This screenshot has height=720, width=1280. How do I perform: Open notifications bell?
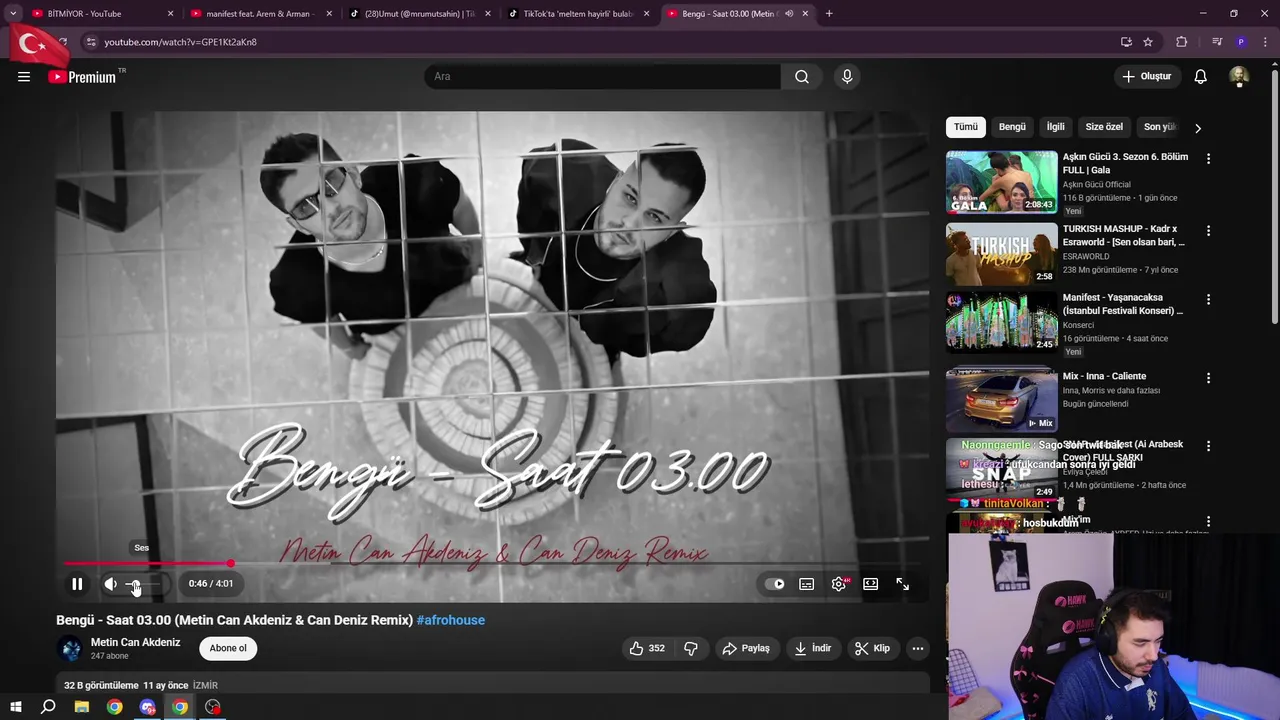(1201, 76)
